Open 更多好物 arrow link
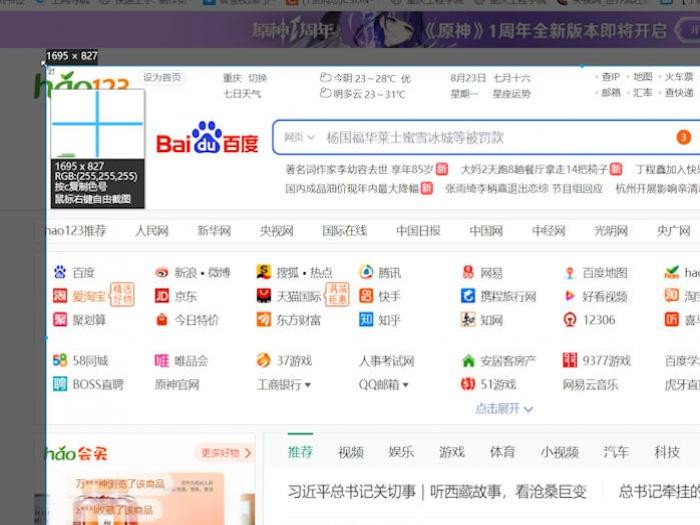 point(226,453)
